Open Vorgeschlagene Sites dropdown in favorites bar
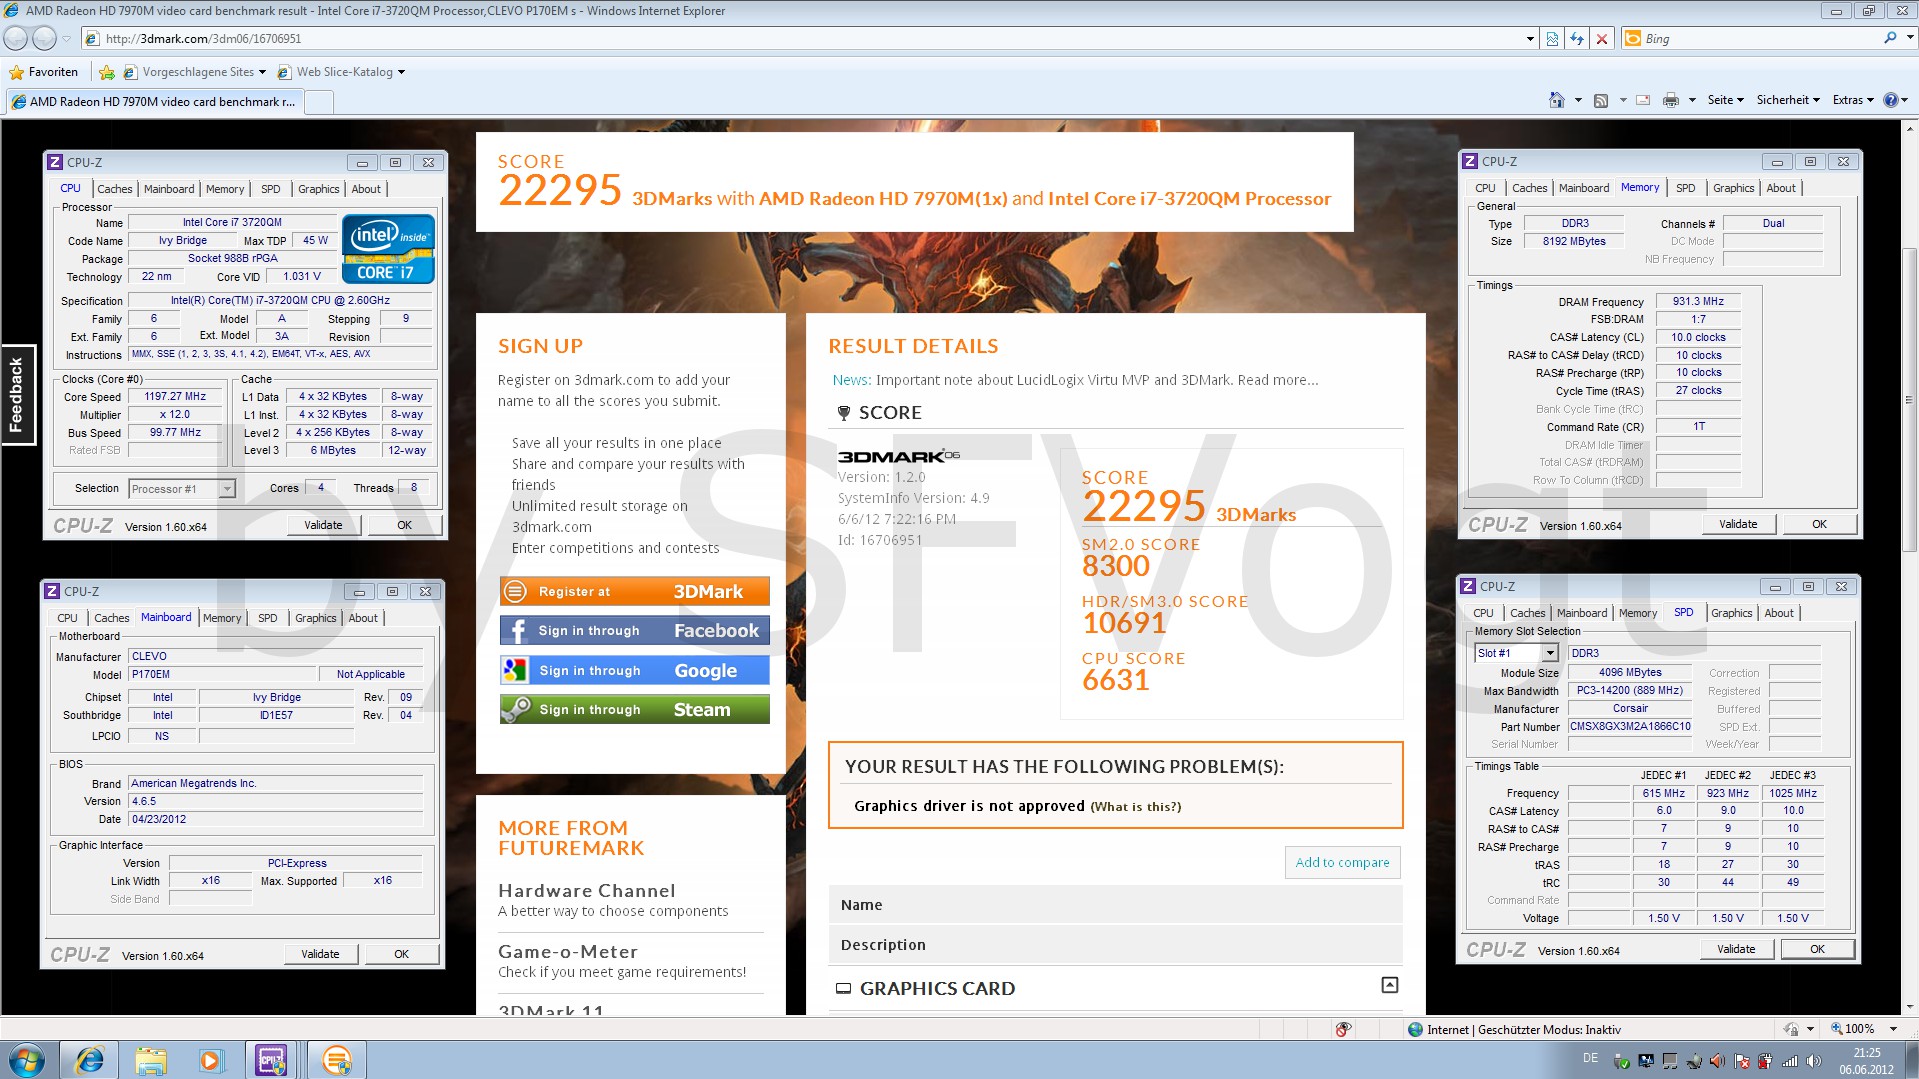Screen dimensions: 1919x1079 [x=194, y=72]
